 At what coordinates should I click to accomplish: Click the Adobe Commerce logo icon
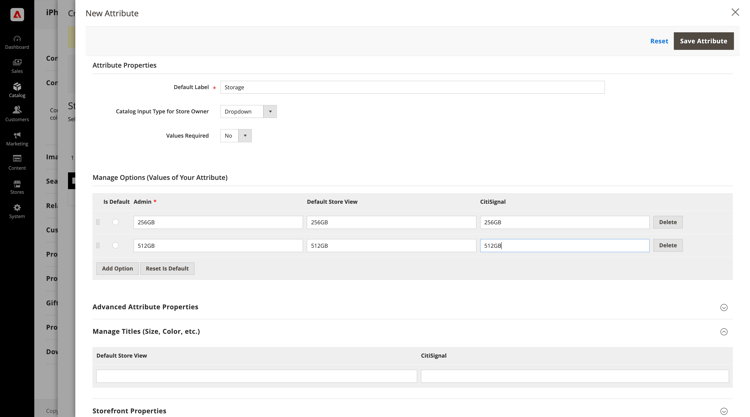[17, 15]
